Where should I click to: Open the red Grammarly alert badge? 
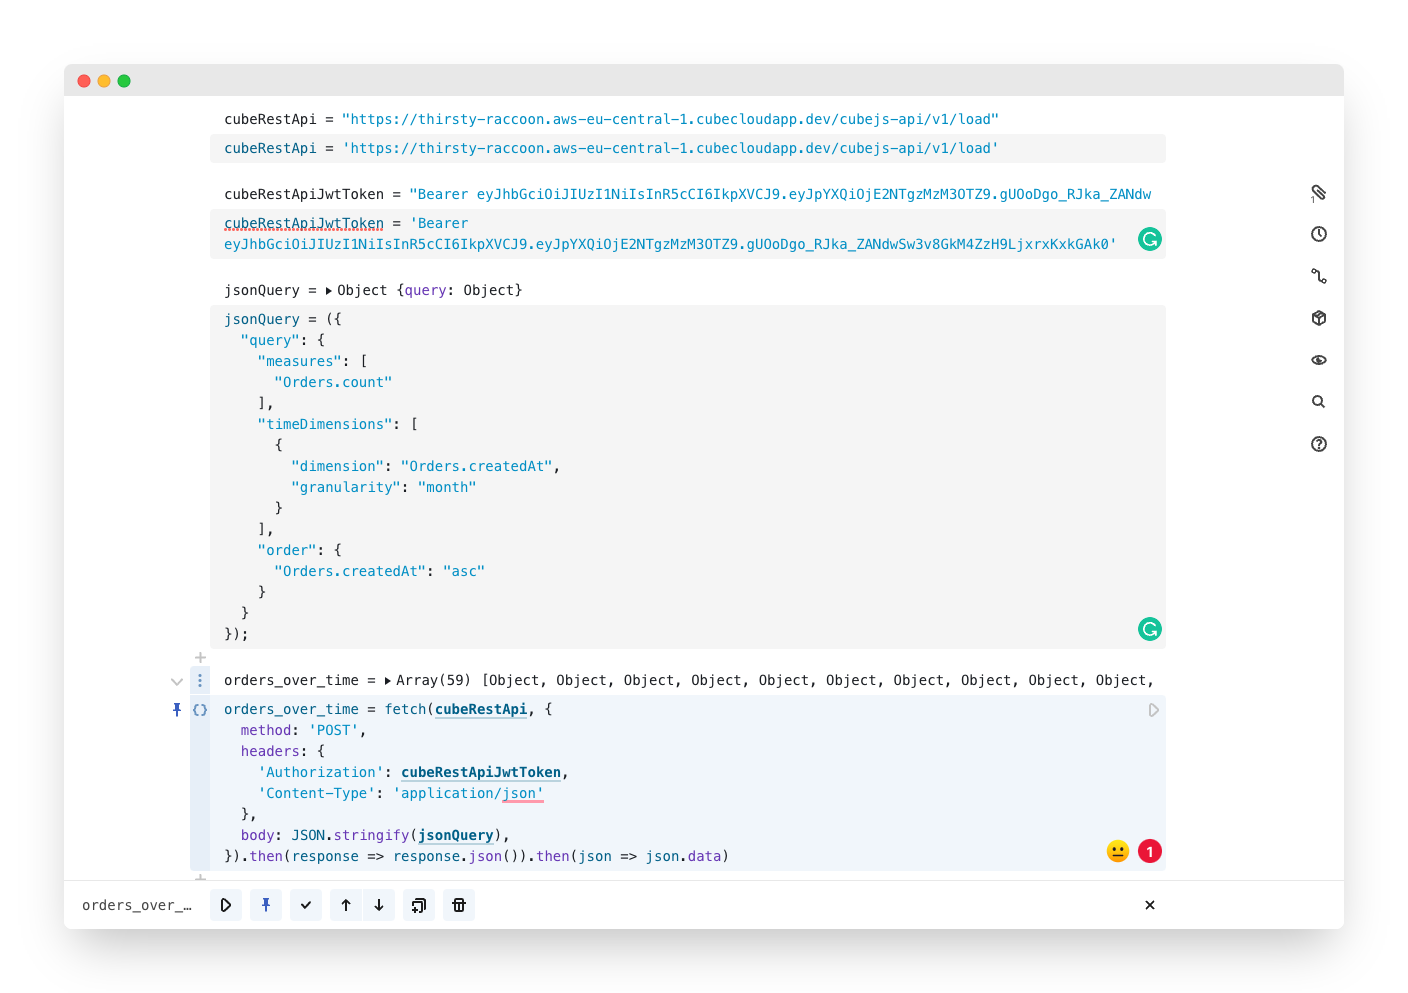click(x=1150, y=851)
